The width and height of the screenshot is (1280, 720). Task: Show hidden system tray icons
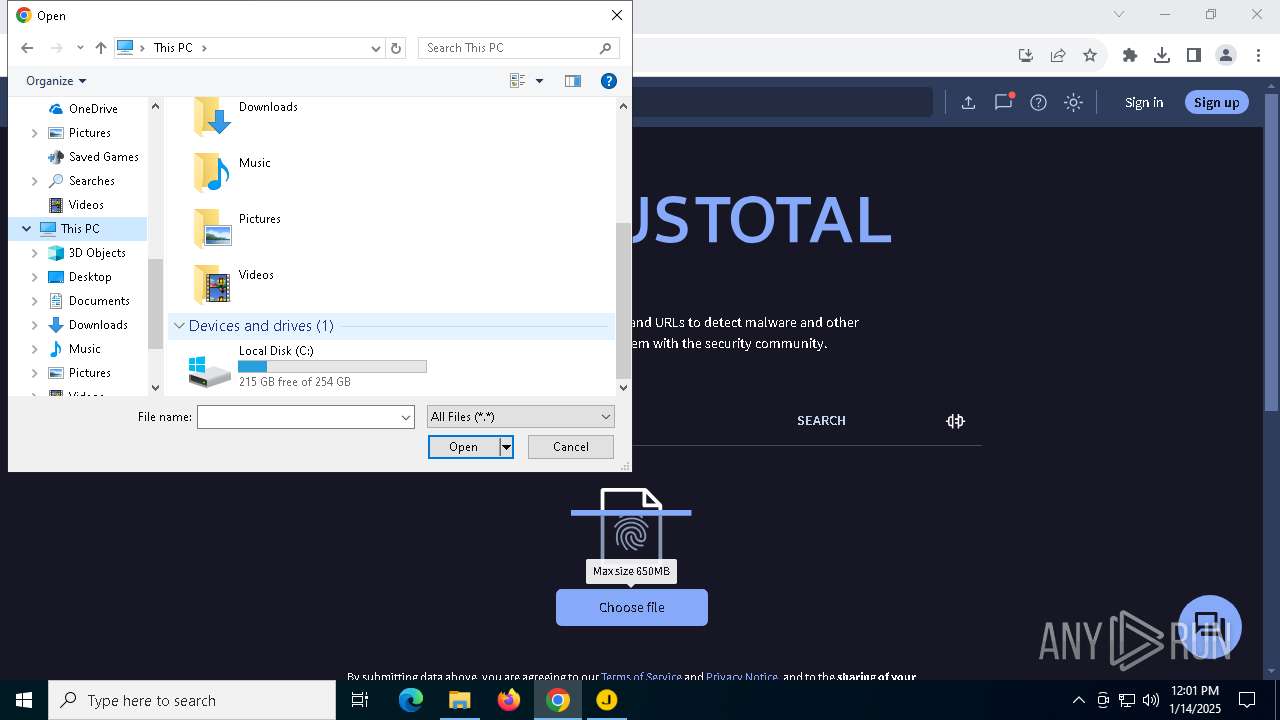point(1078,700)
